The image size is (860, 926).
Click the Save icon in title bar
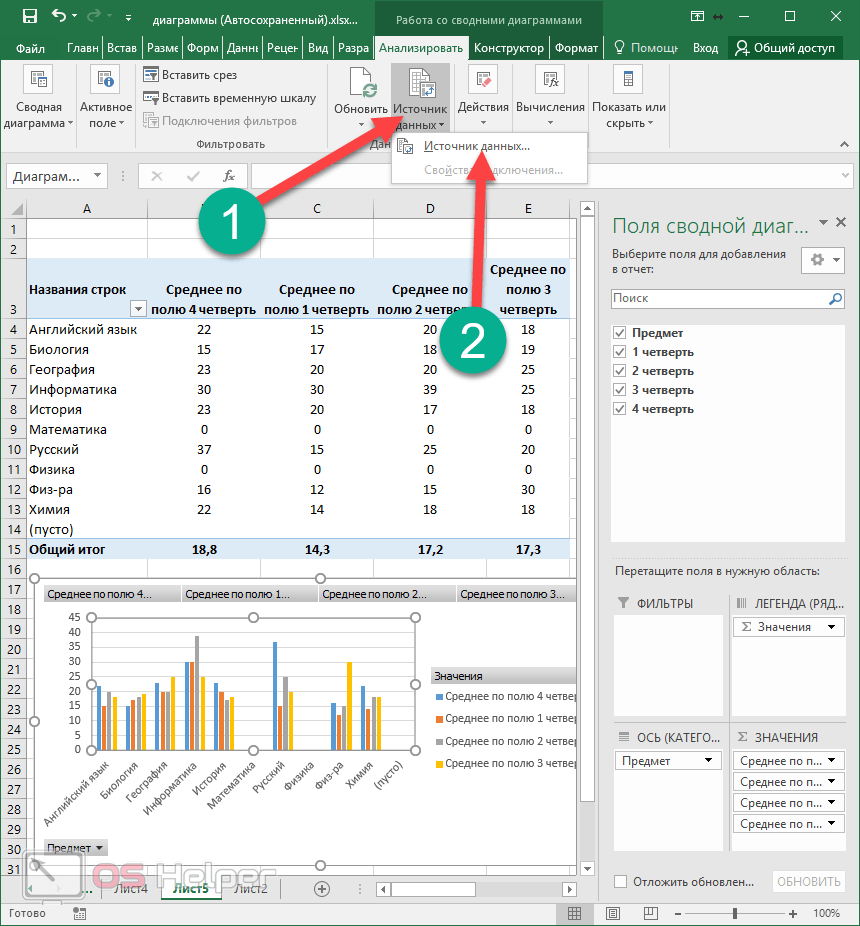point(29,17)
